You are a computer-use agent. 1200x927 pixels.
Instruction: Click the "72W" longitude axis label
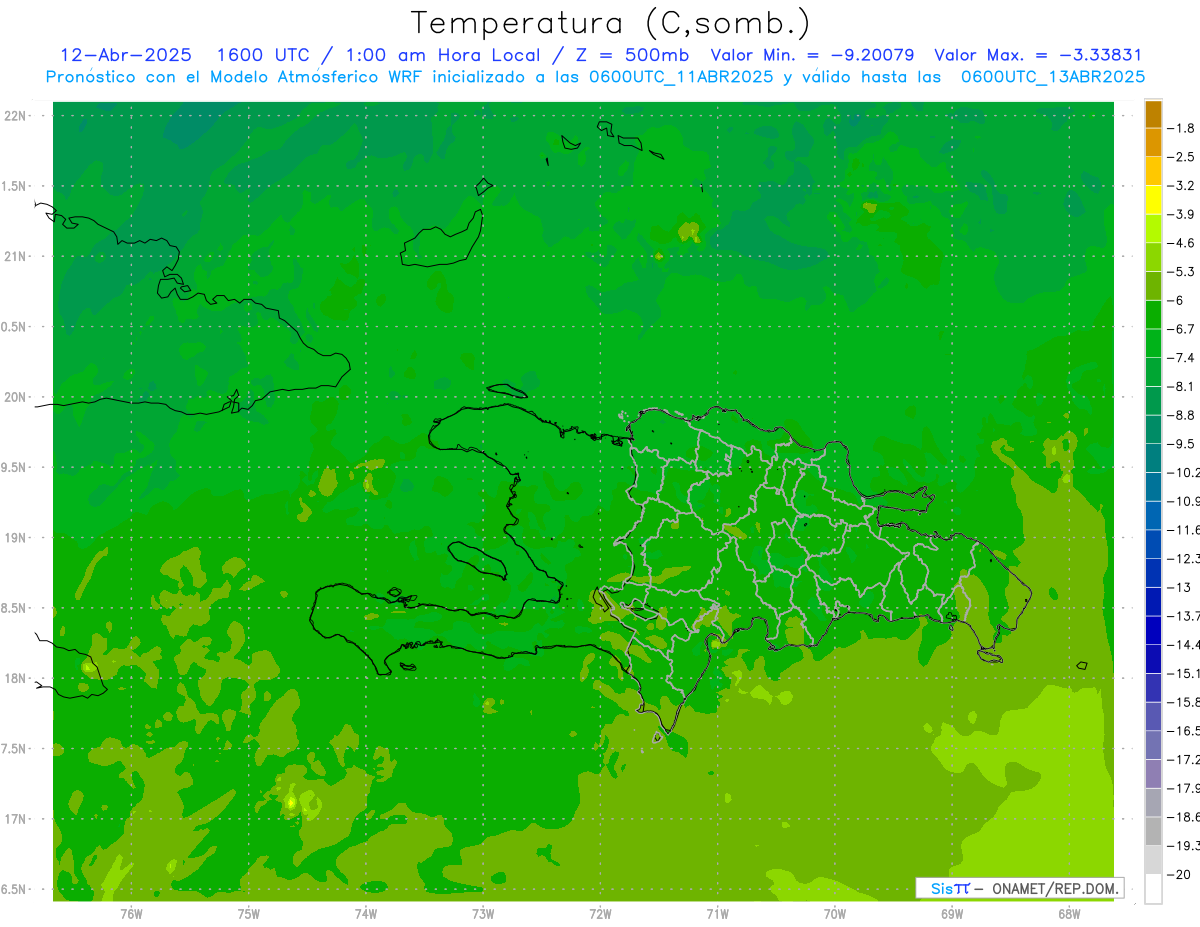pyautogui.click(x=600, y=913)
